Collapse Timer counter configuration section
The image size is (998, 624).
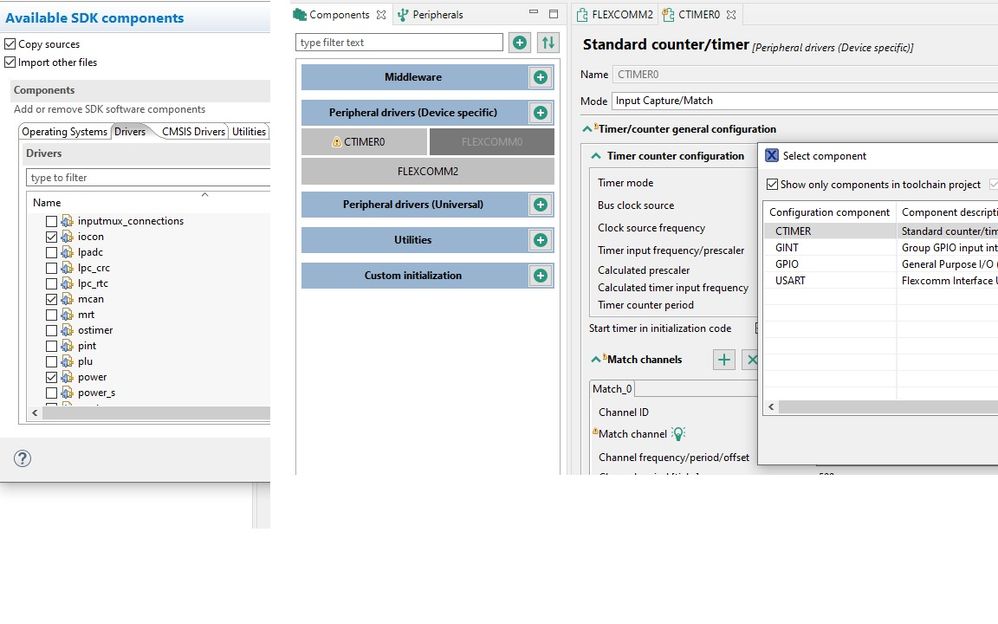pos(596,156)
